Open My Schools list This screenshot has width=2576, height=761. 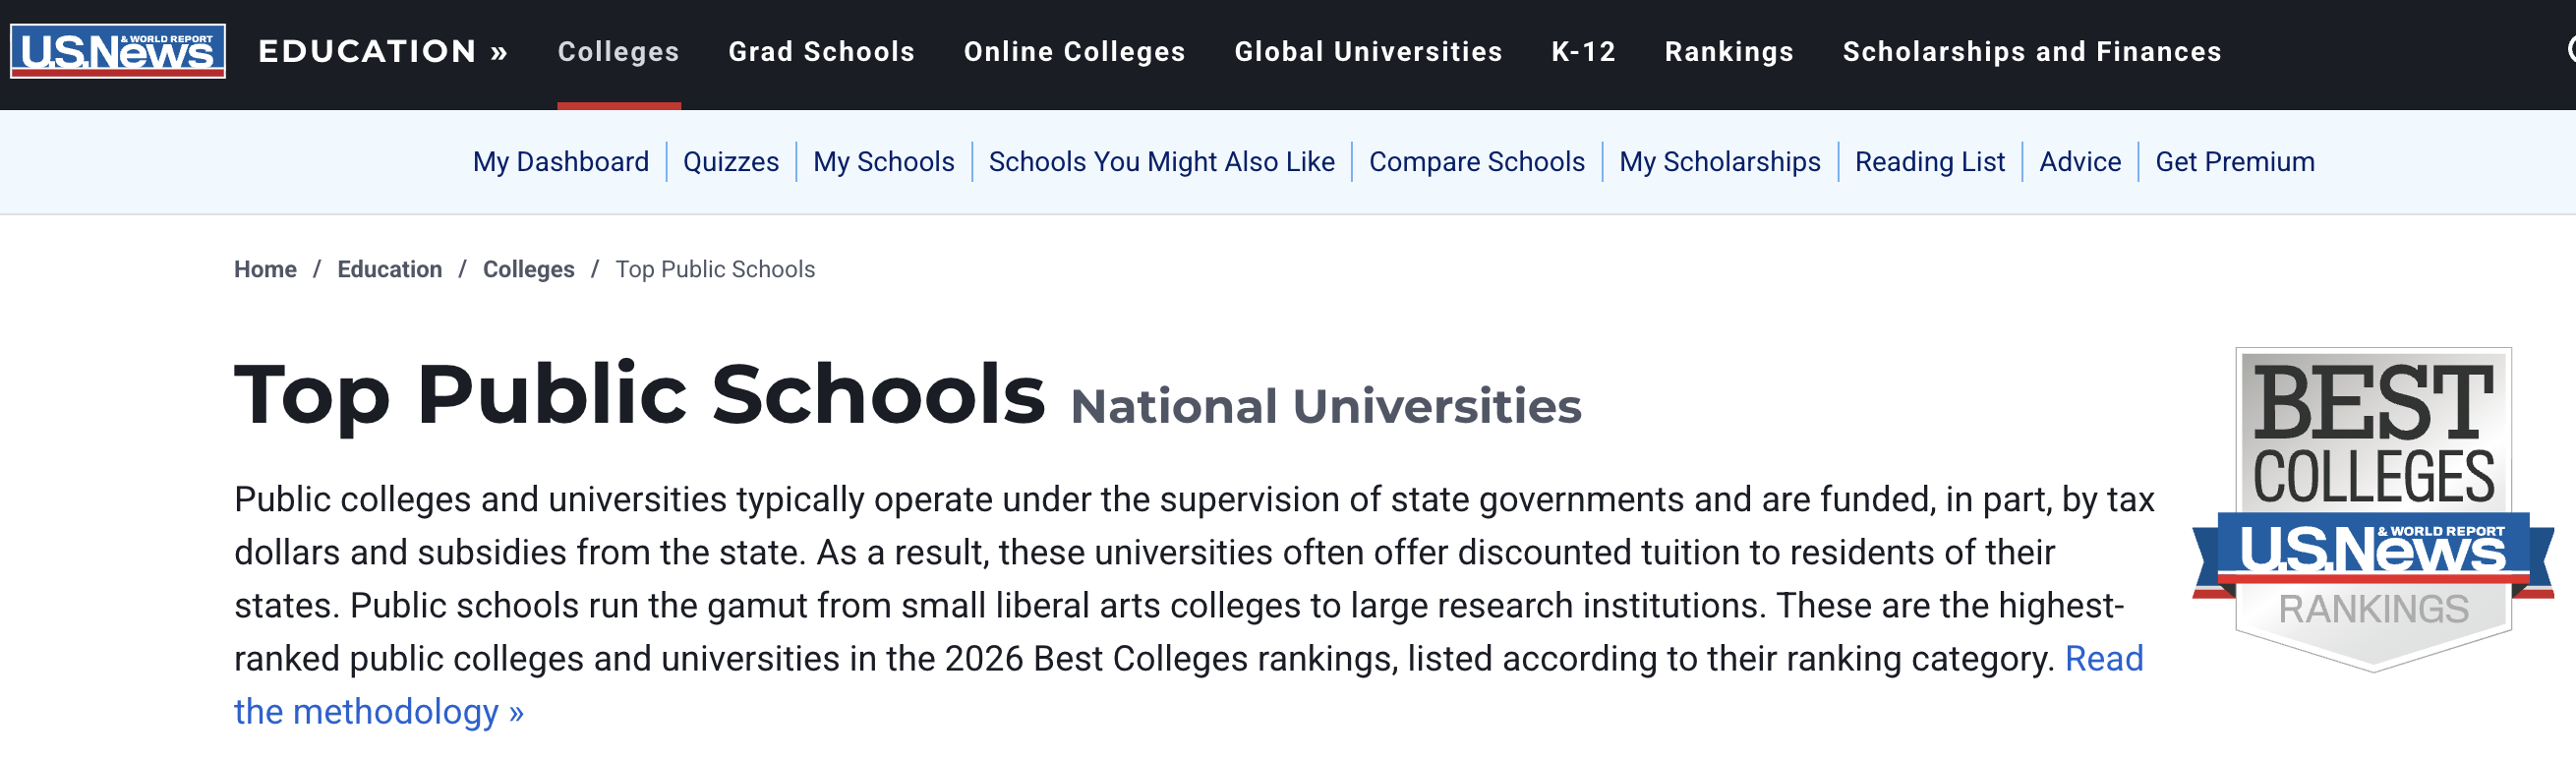[884, 161]
